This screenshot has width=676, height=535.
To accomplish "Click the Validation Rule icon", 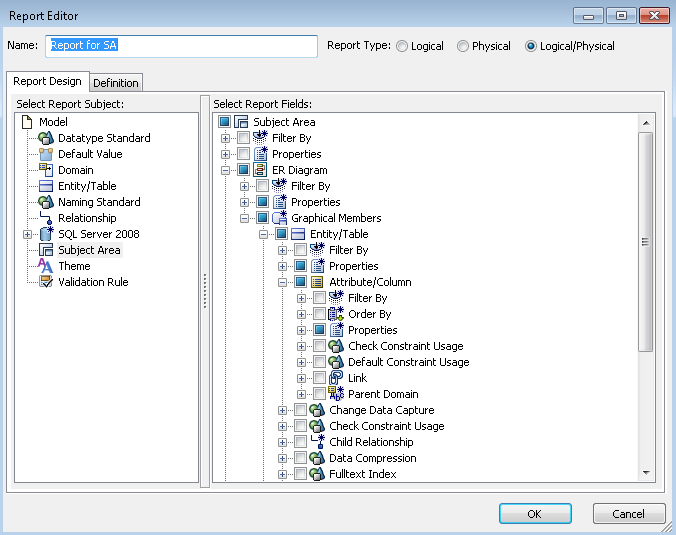I will click(45, 282).
